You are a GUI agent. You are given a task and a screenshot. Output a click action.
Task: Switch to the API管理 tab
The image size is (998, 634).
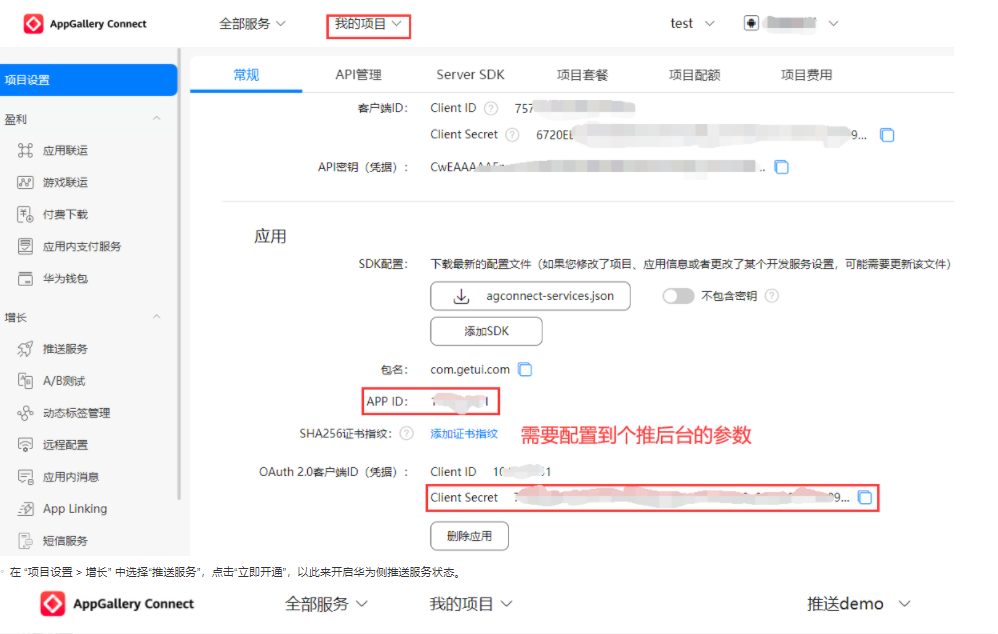coord(358,75)
